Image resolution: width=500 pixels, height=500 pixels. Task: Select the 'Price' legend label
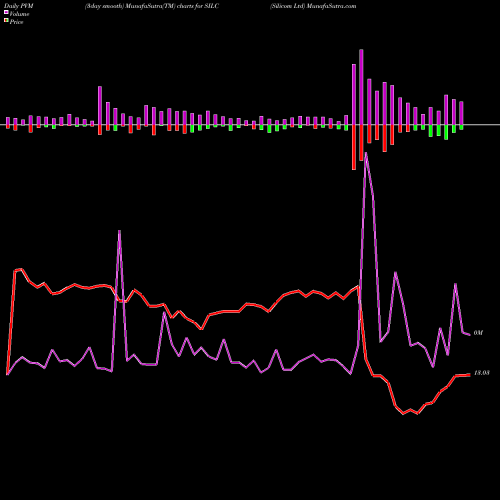tap(16, 22)
